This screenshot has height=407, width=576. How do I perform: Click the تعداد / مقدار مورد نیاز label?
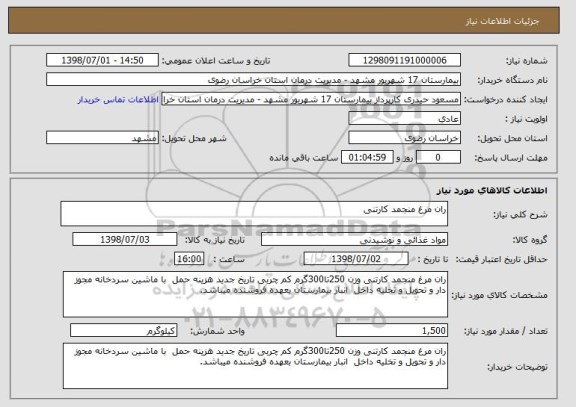pos(505,331)
